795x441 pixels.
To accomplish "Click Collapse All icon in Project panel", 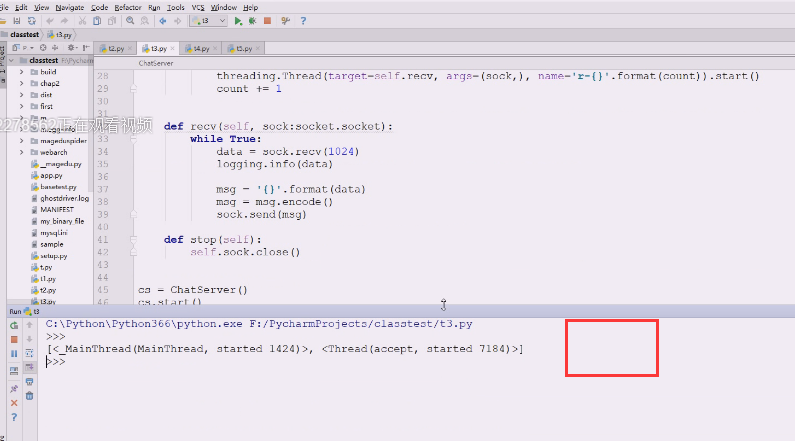I will [x=55, y=48].
